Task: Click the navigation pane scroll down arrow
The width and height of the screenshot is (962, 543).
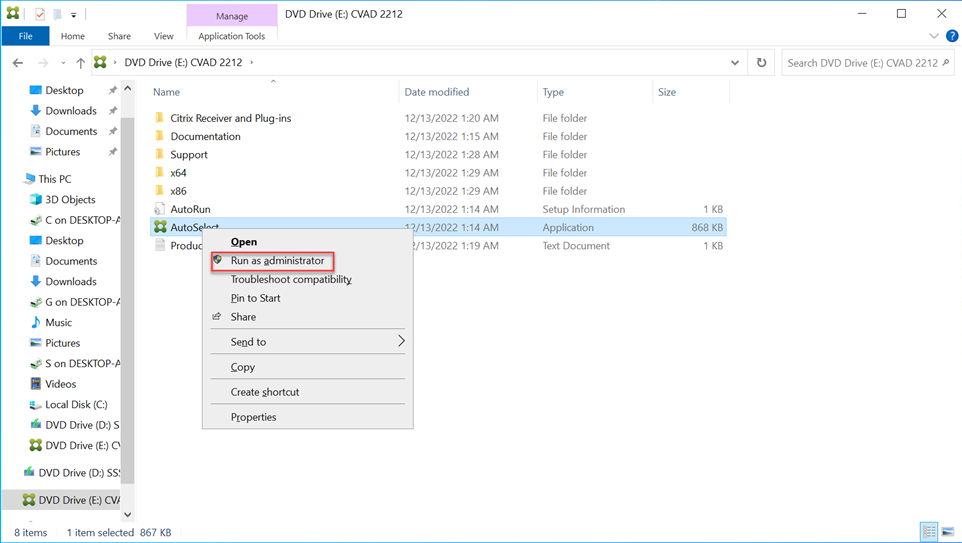Action: pos(127,515)
